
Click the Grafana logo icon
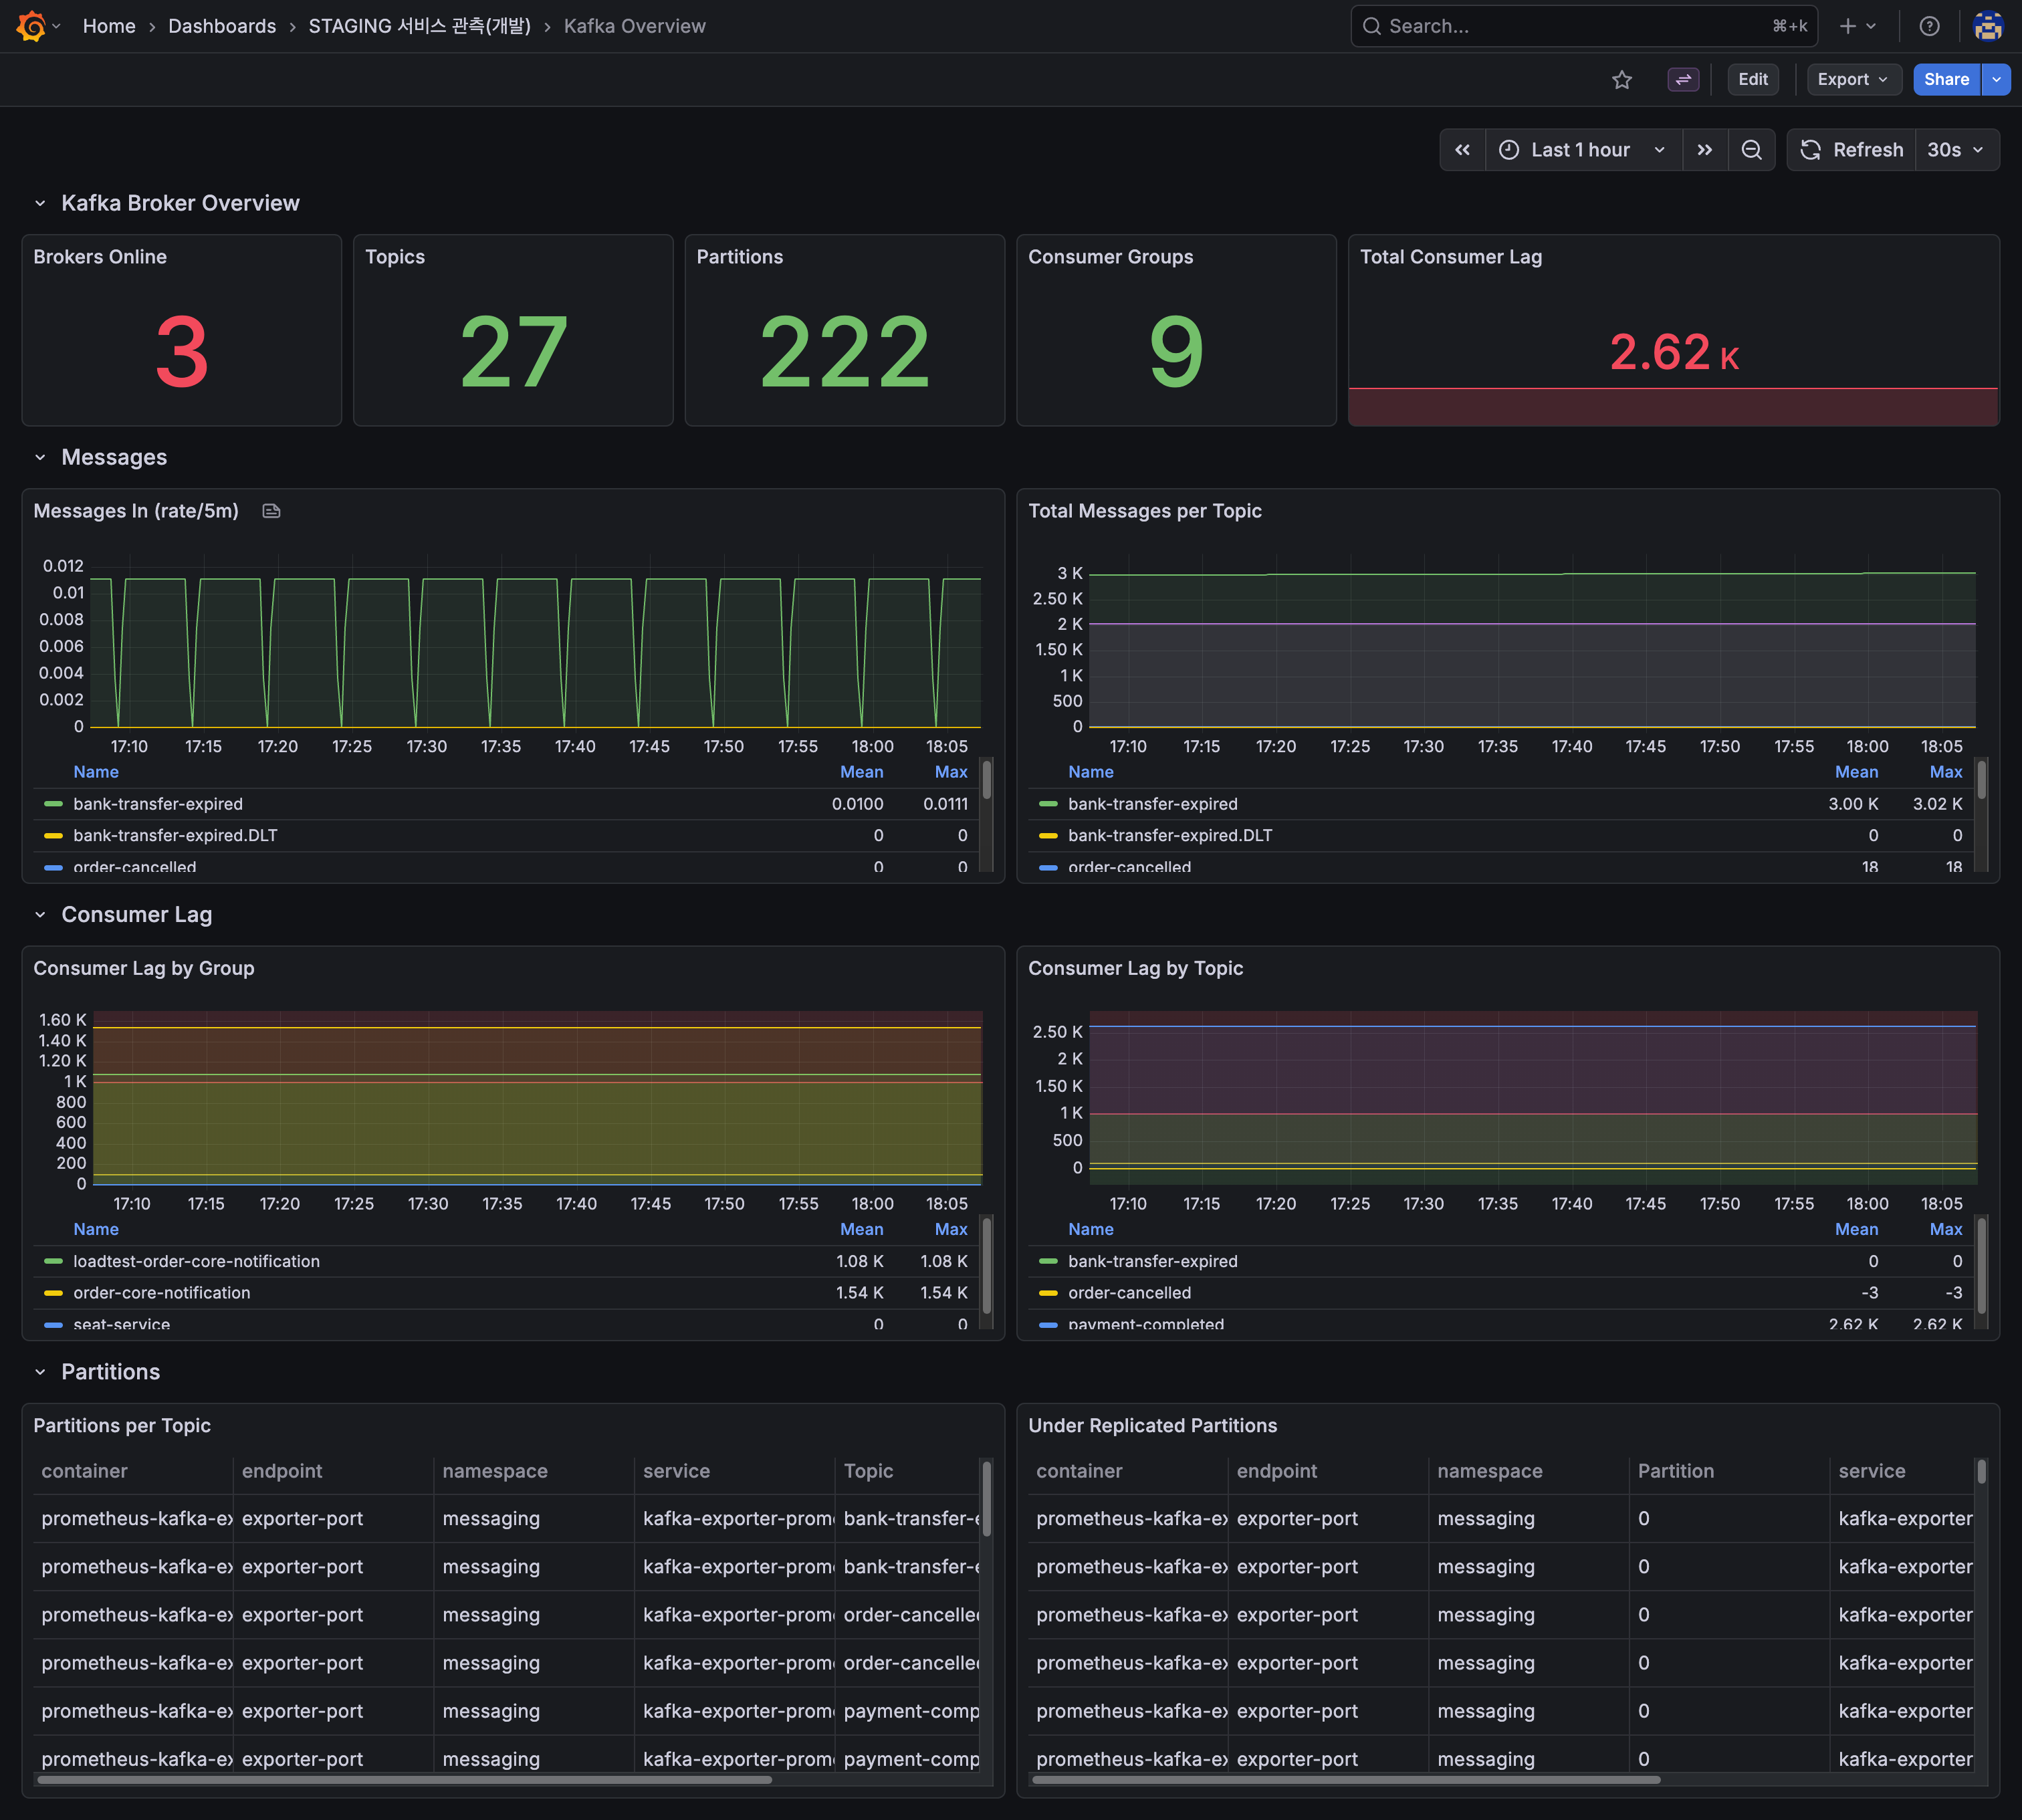[31, 26]
